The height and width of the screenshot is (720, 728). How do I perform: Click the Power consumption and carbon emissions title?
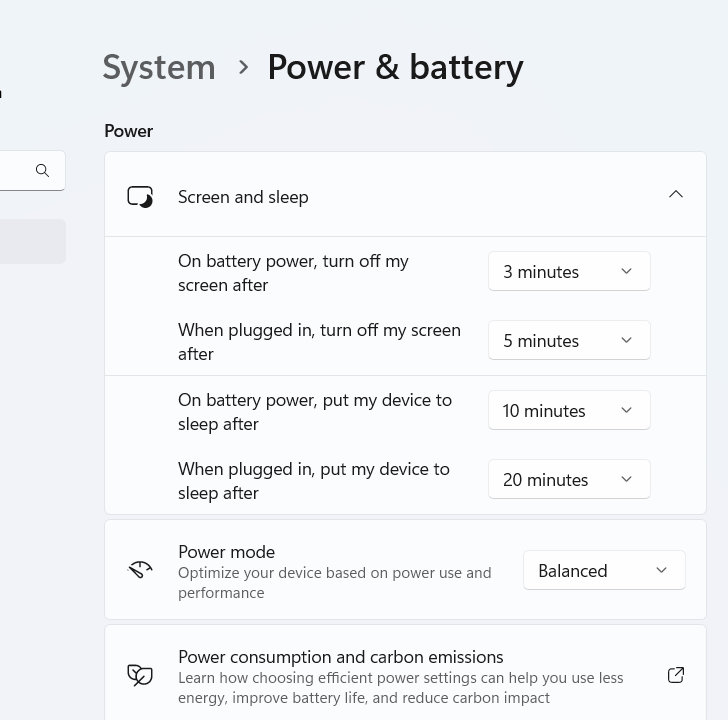(x=340, y=657)
